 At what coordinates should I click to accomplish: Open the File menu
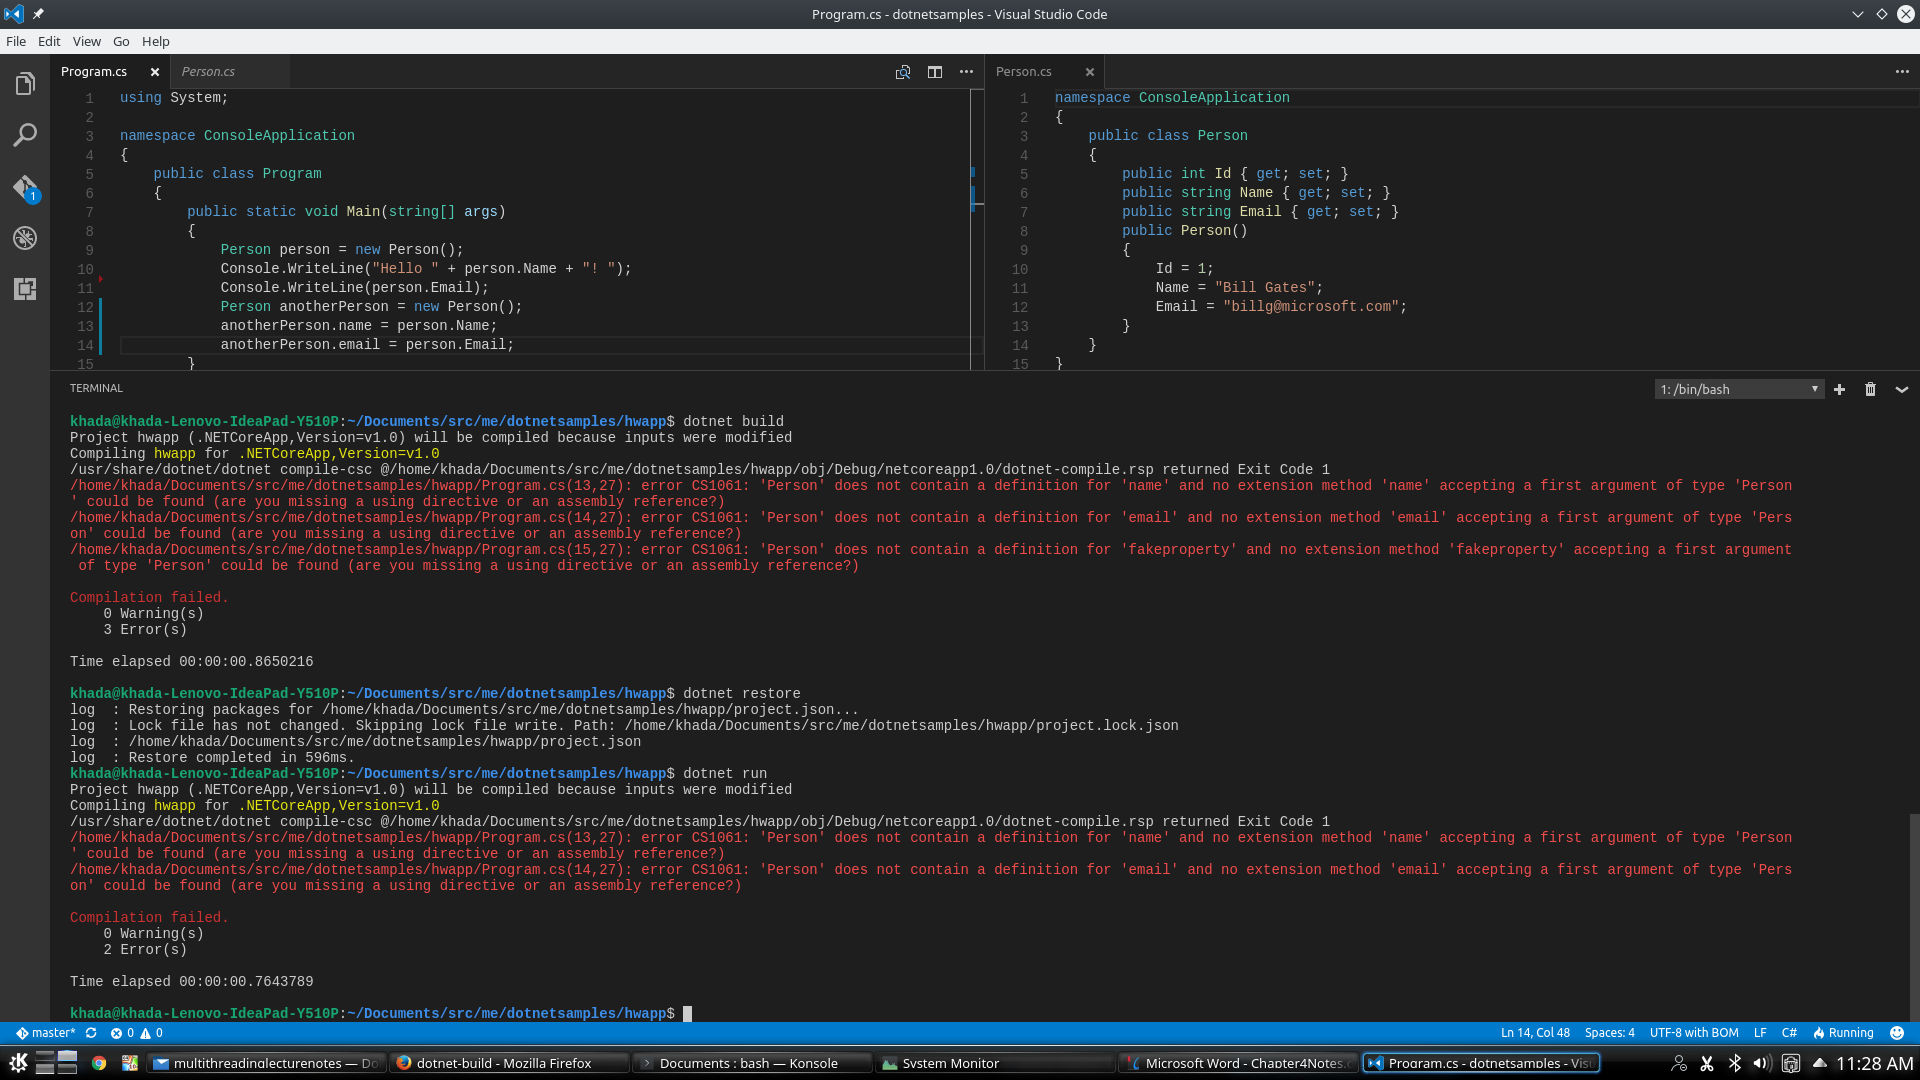click(x=16, y=41)
